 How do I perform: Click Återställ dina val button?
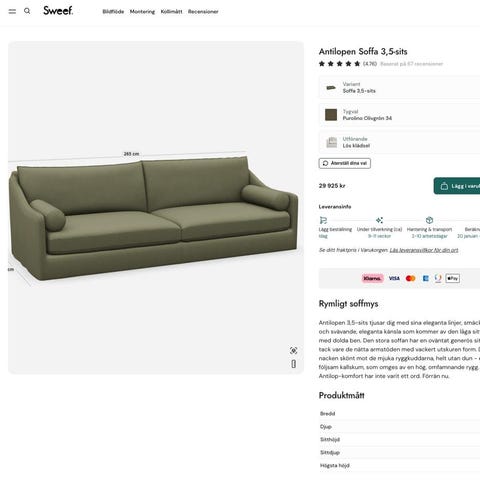point(345,163)
